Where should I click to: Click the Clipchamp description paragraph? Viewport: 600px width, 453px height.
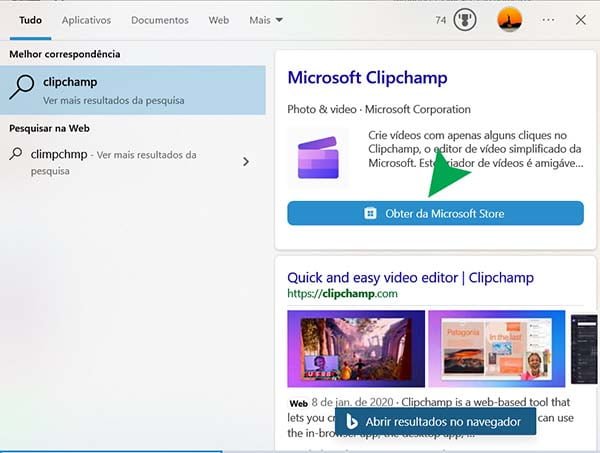(x=476, y=149)
